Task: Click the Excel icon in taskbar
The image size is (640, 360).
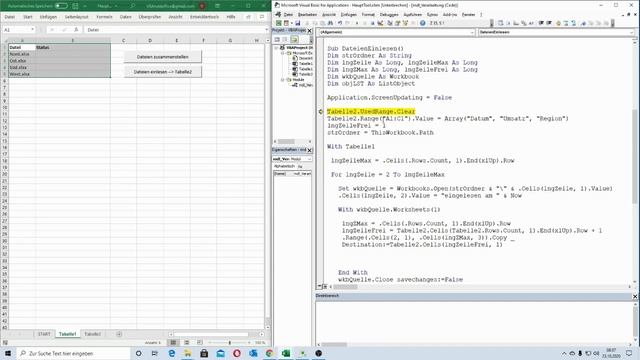Action: tap(286, 353)
